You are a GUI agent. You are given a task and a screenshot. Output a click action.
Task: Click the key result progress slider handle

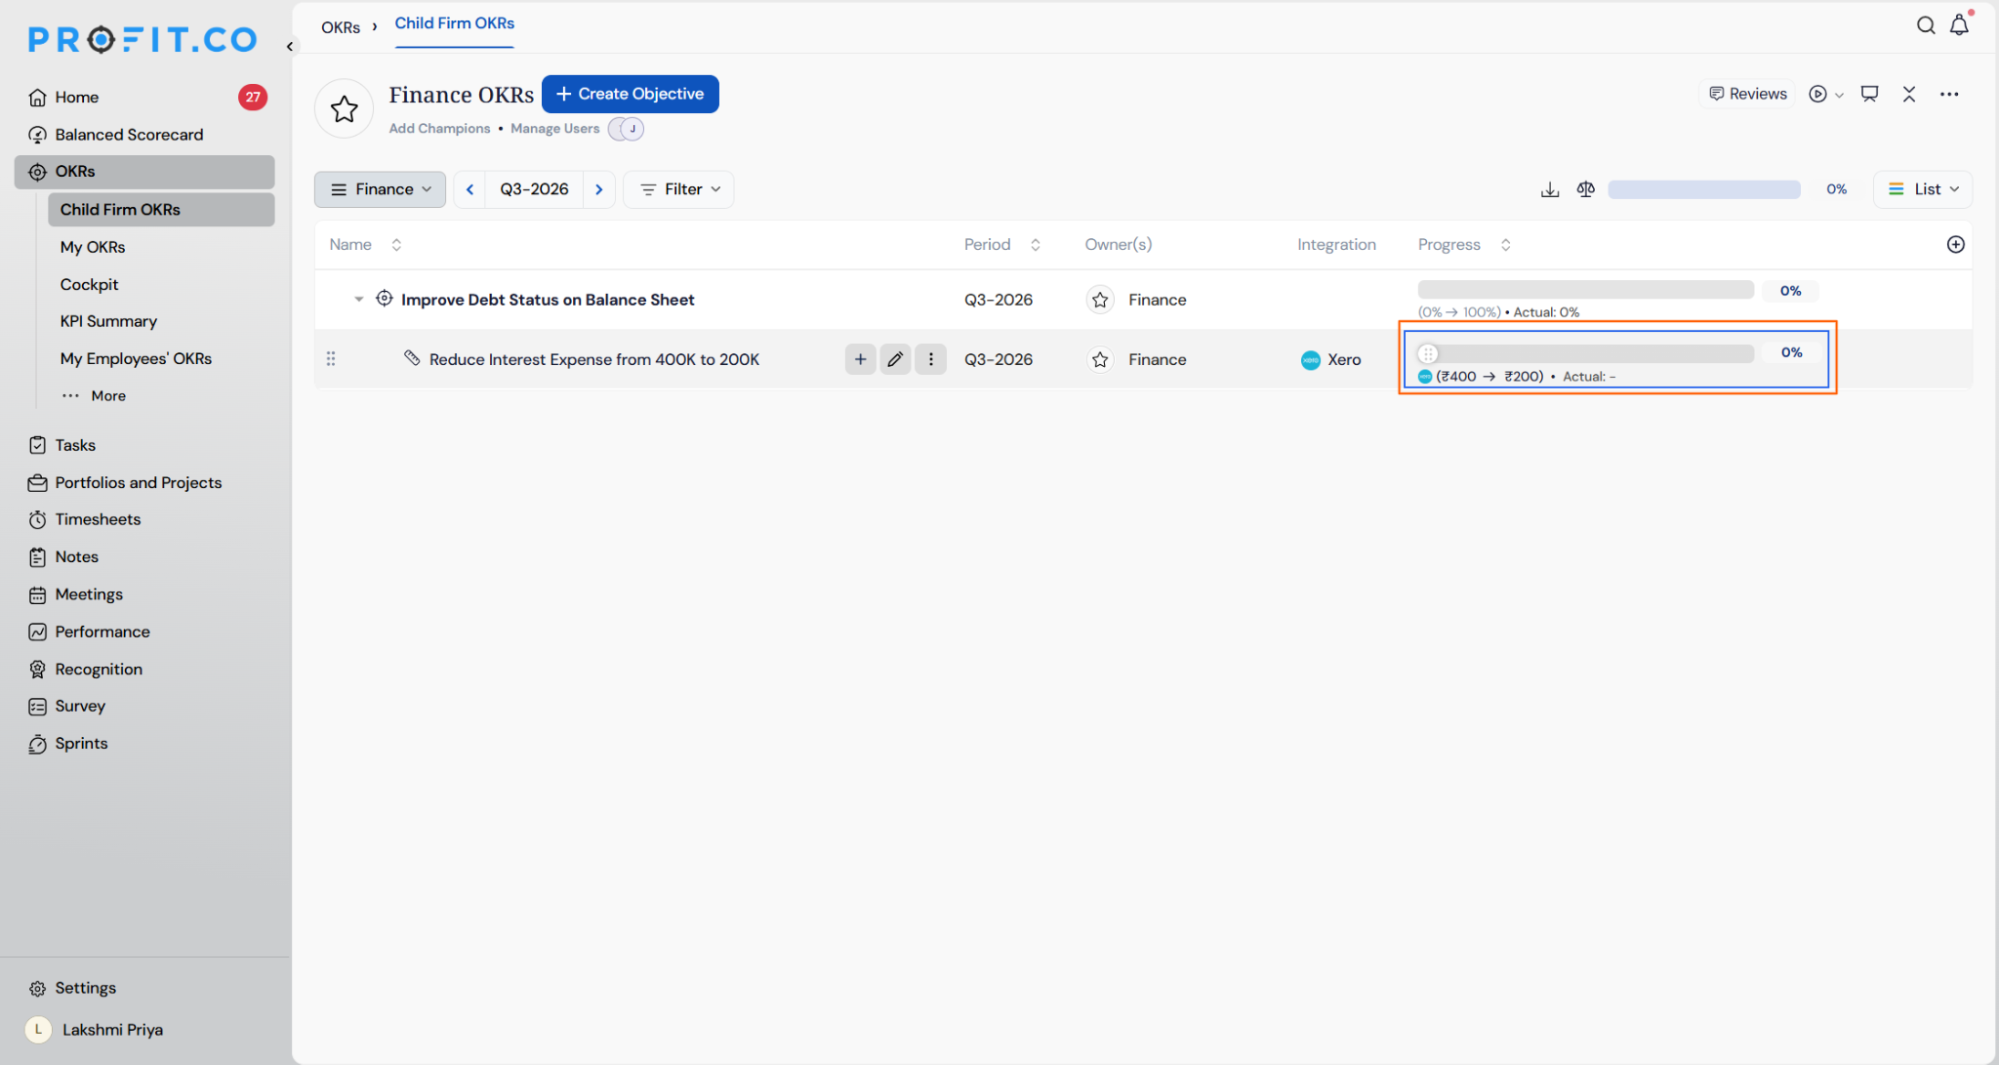click(x=1428, y=353)
